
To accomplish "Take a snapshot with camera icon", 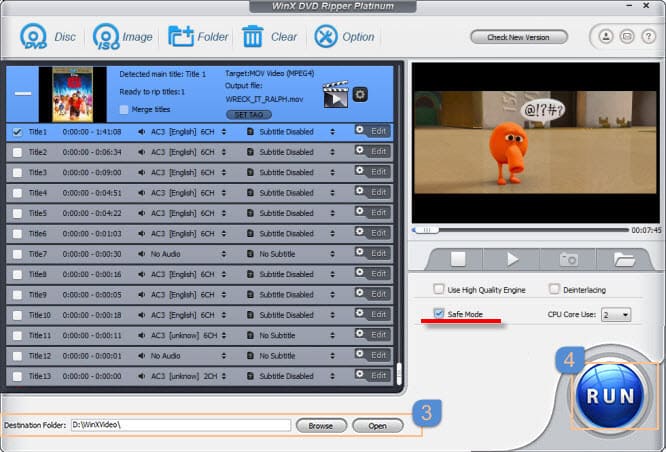I will click(x=568, y=259).
